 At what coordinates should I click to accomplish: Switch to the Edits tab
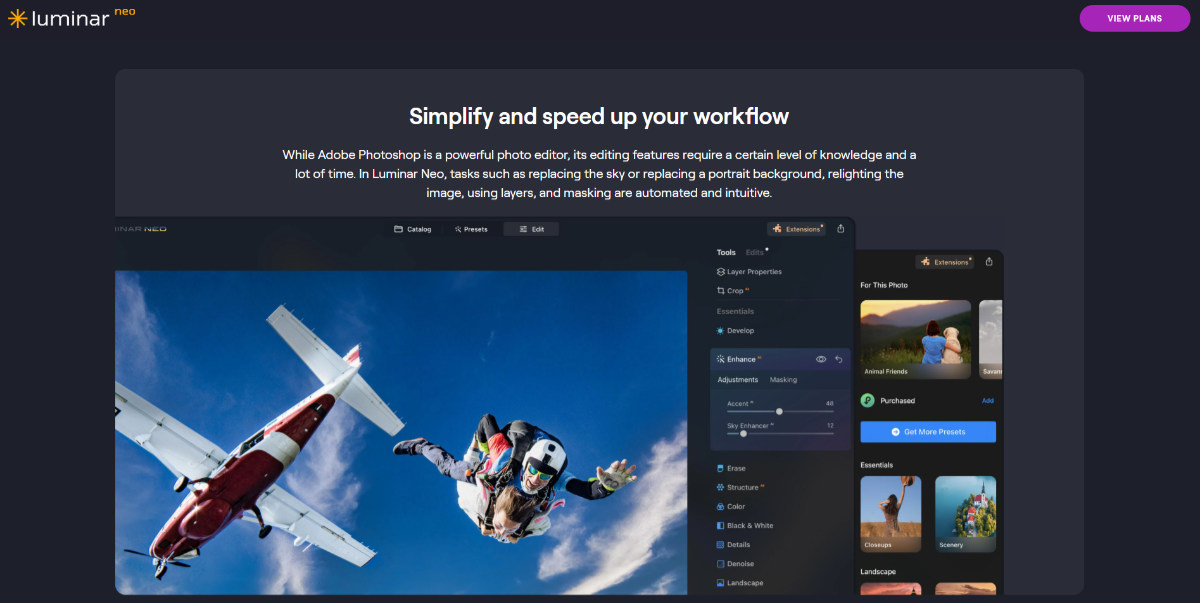tap(755, 252)
